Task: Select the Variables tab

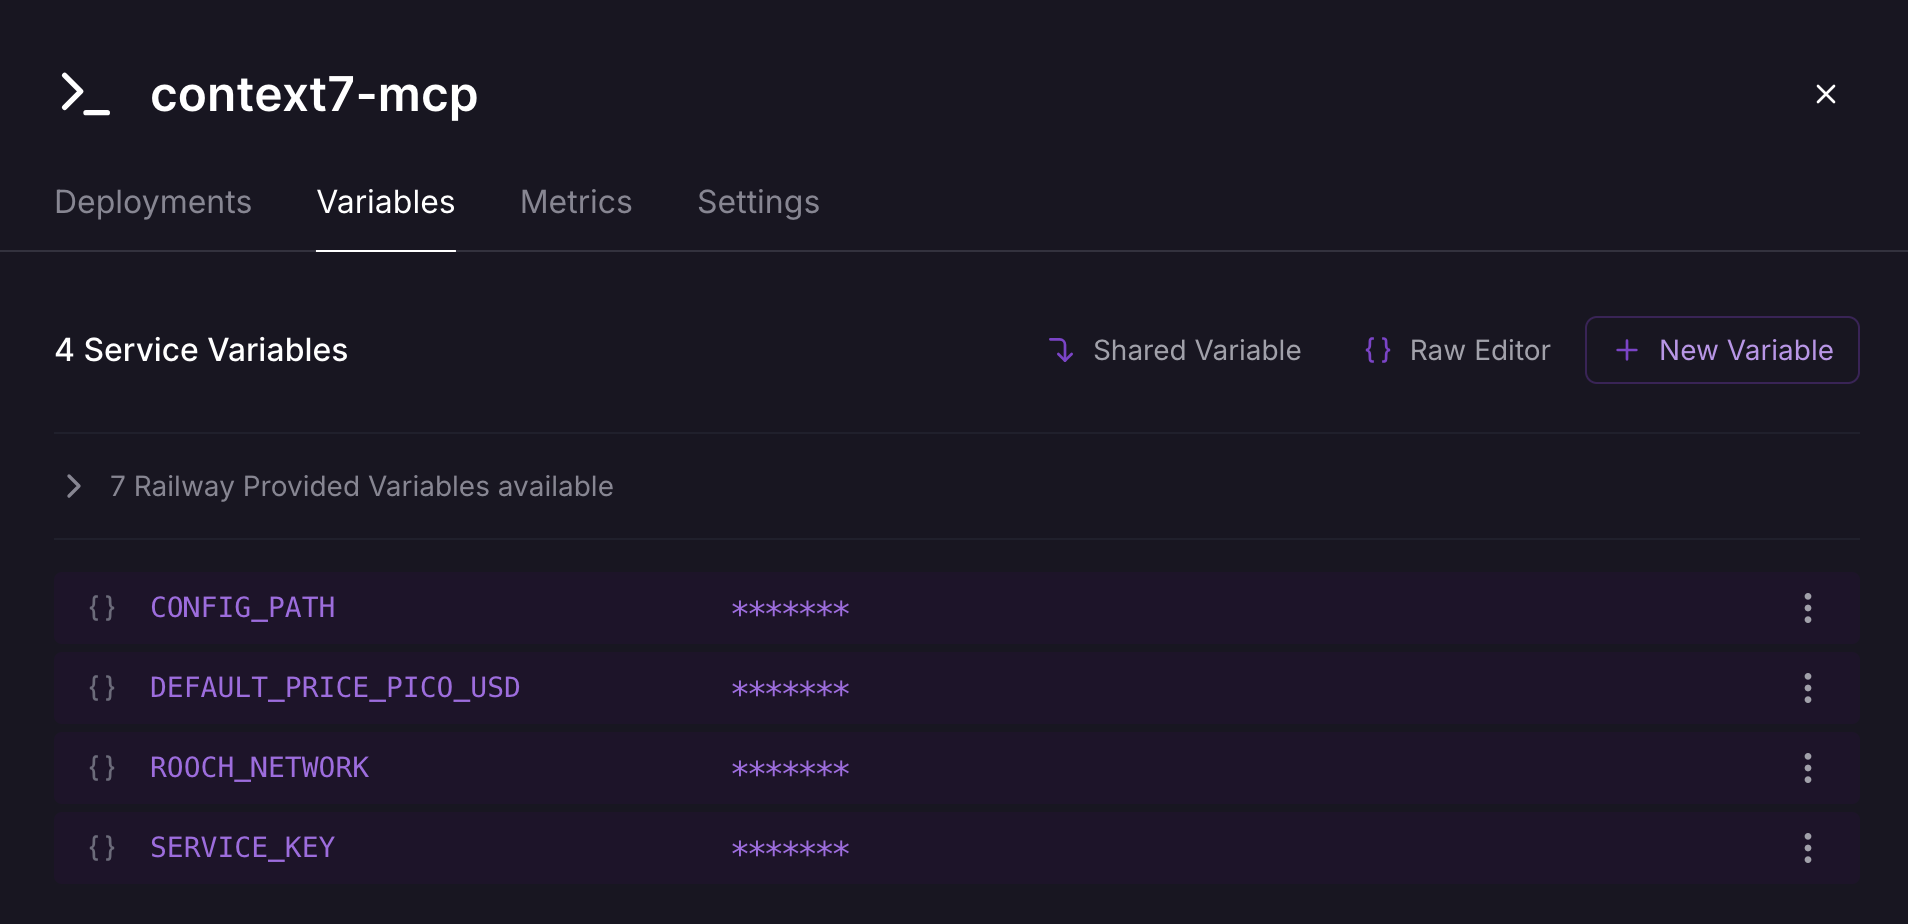Action: 386,202
